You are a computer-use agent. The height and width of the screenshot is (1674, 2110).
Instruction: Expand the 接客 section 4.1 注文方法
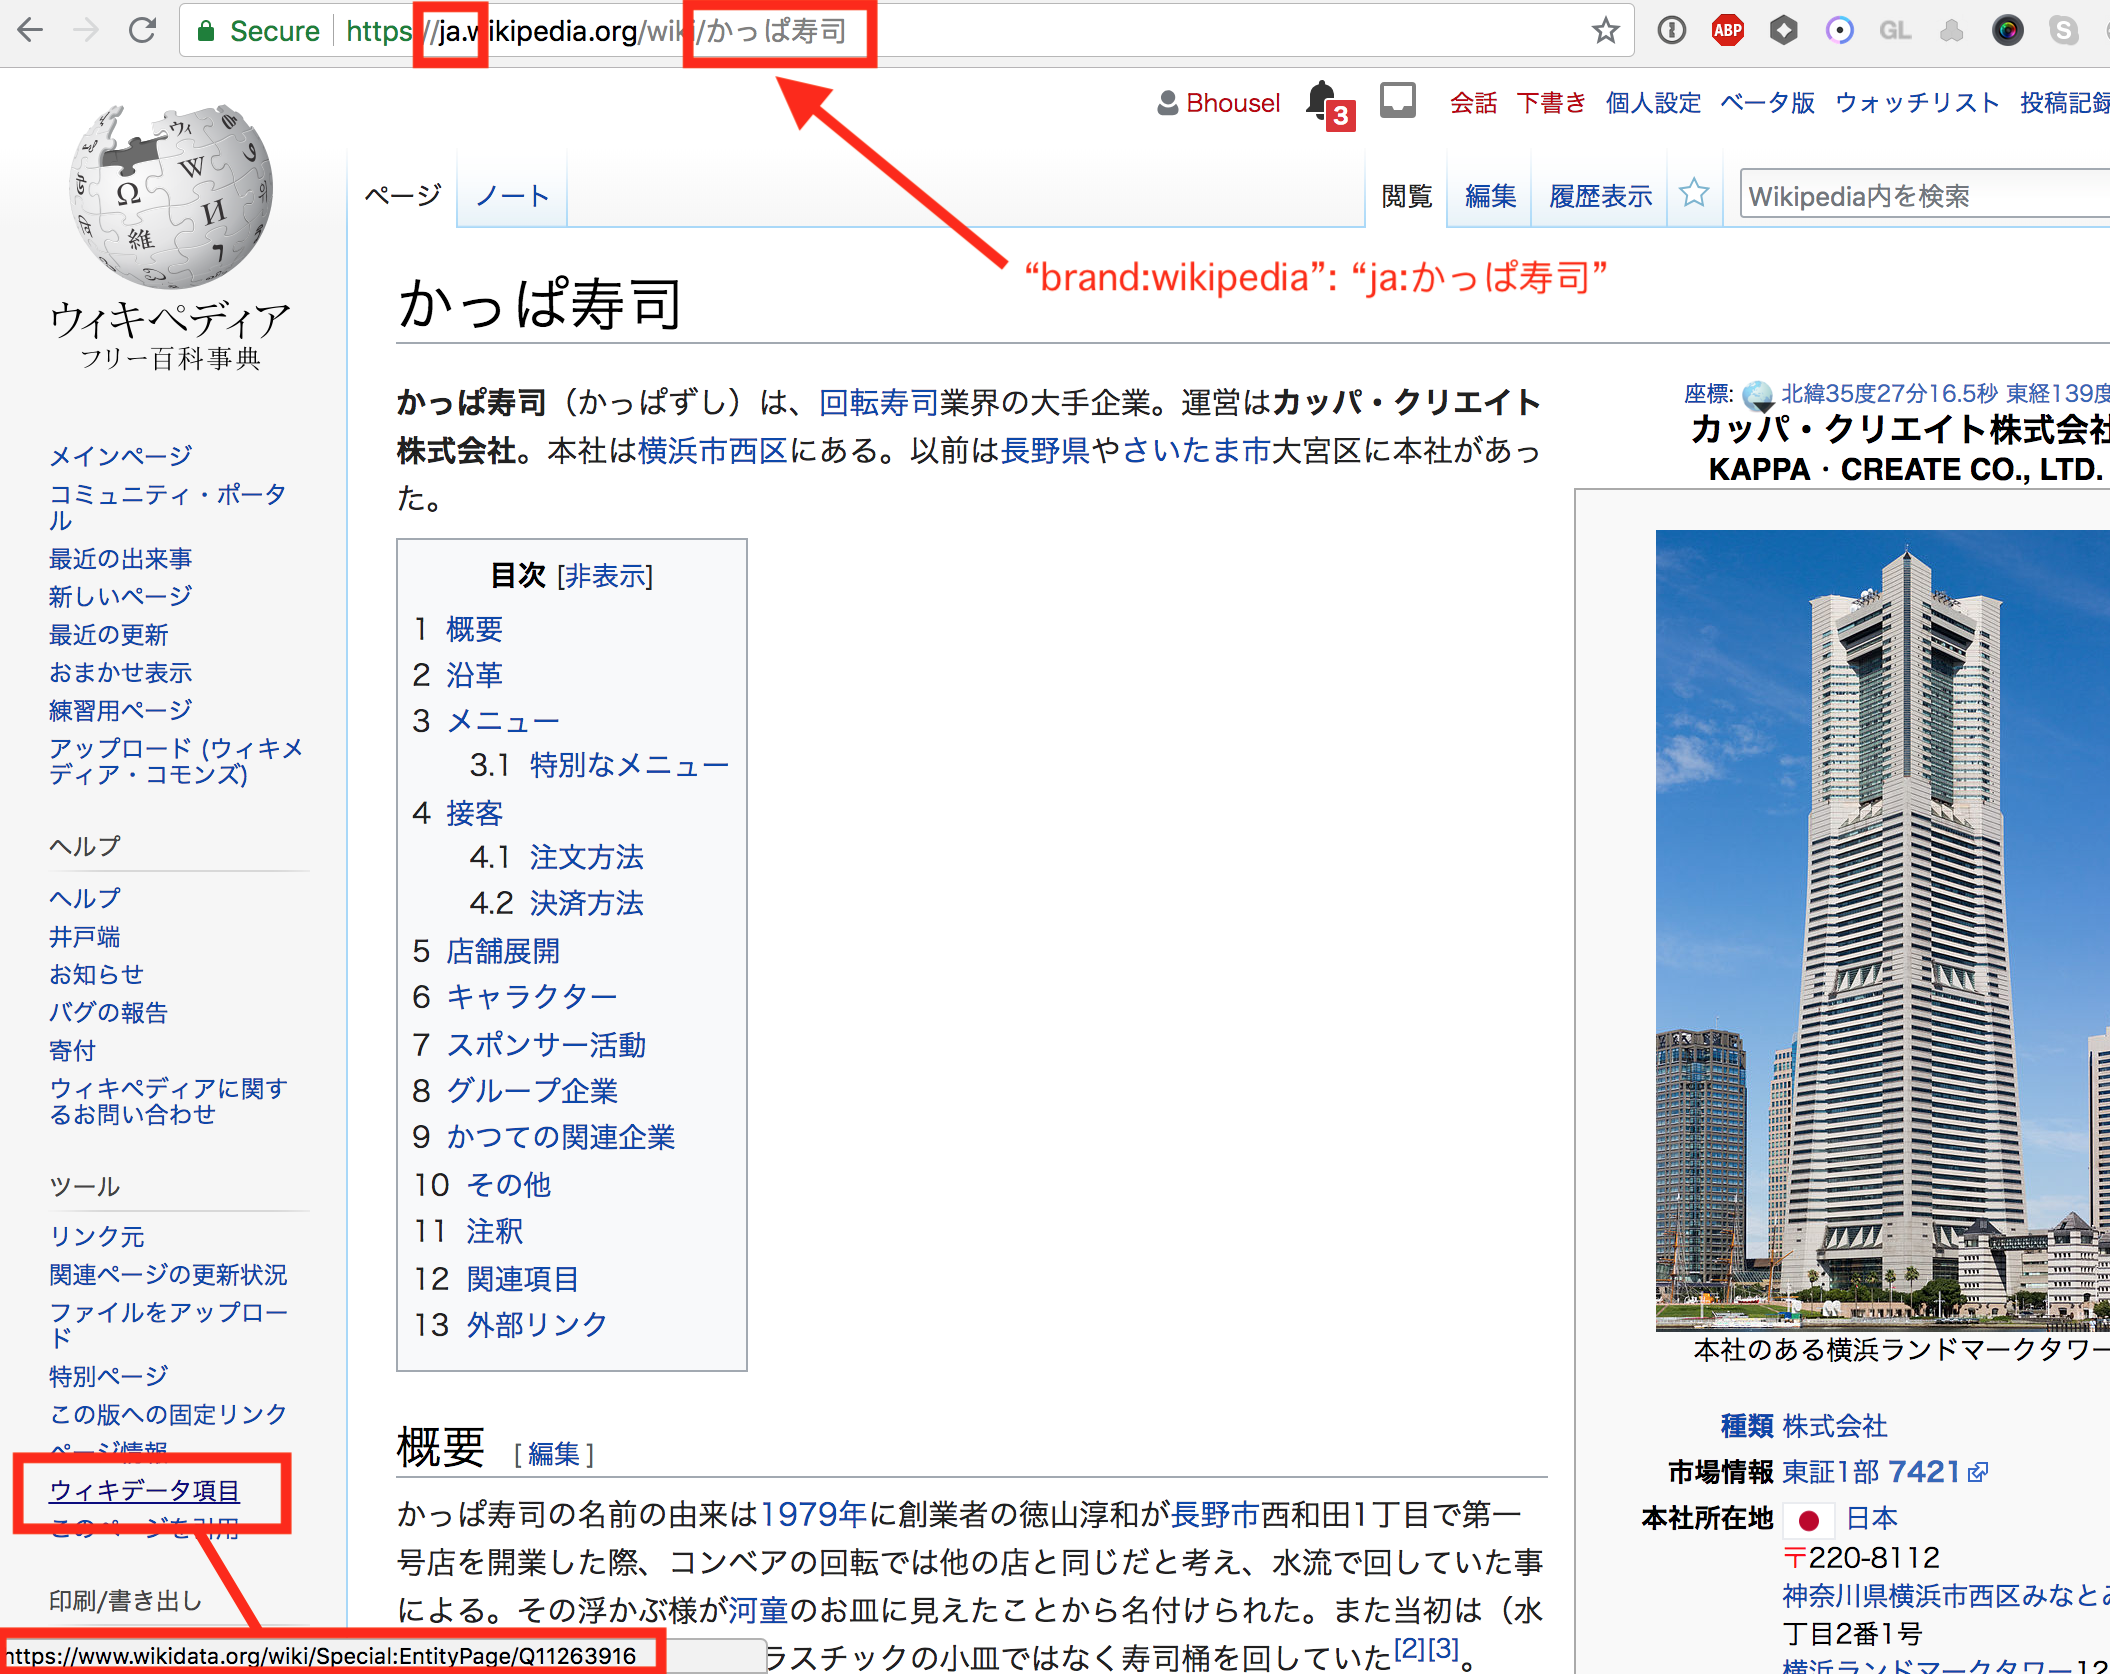pyautogui.click(x=582, y=855)
